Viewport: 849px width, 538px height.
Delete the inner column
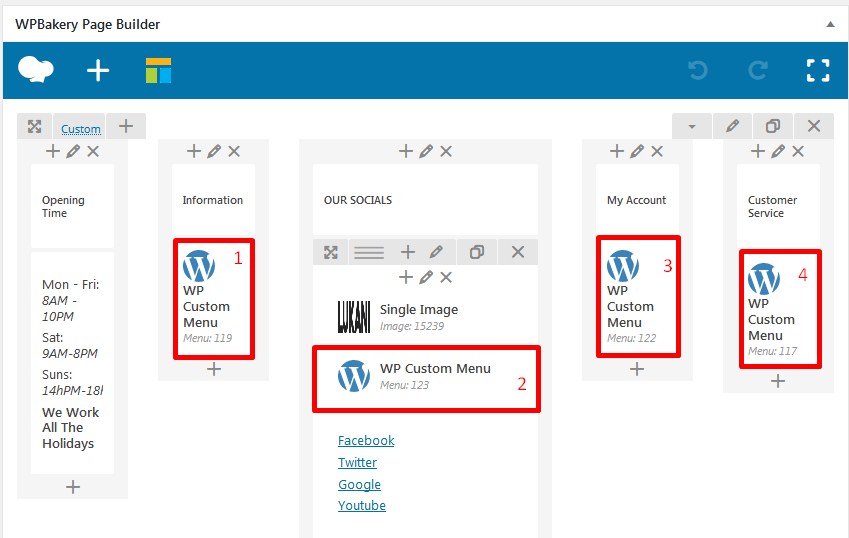[x=446, y=278]
